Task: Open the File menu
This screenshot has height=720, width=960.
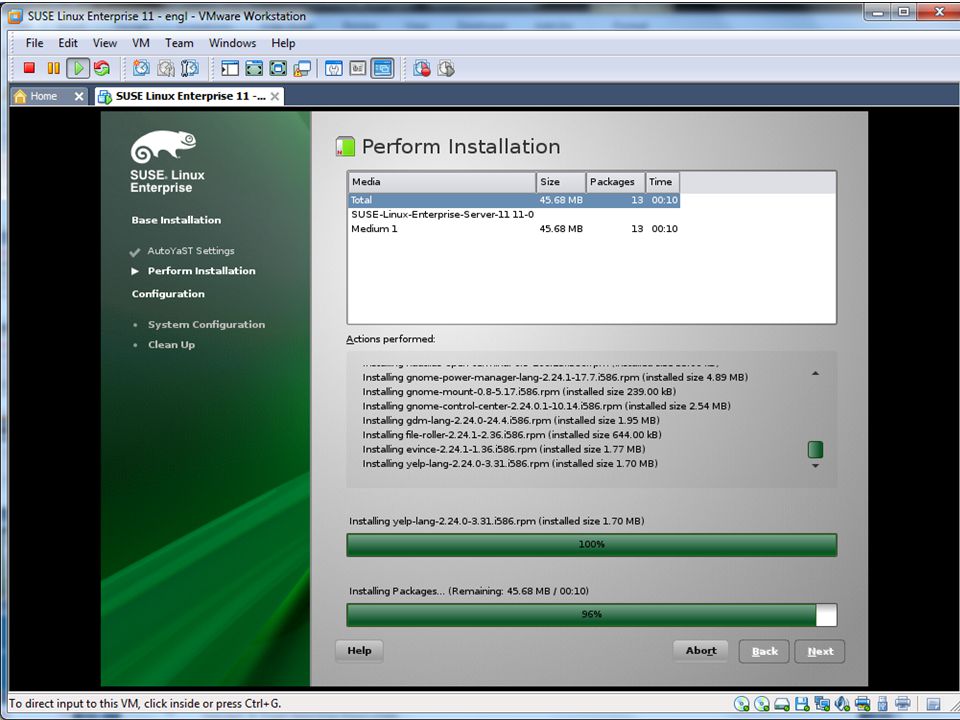Action: 34,43
